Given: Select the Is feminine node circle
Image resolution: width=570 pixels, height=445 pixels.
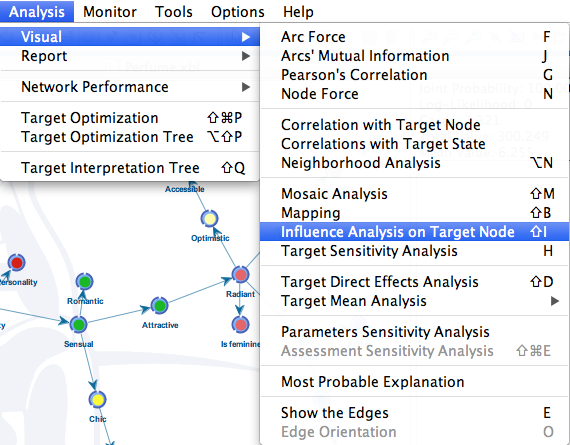Looking at the screenshot, I should [240, 324].
